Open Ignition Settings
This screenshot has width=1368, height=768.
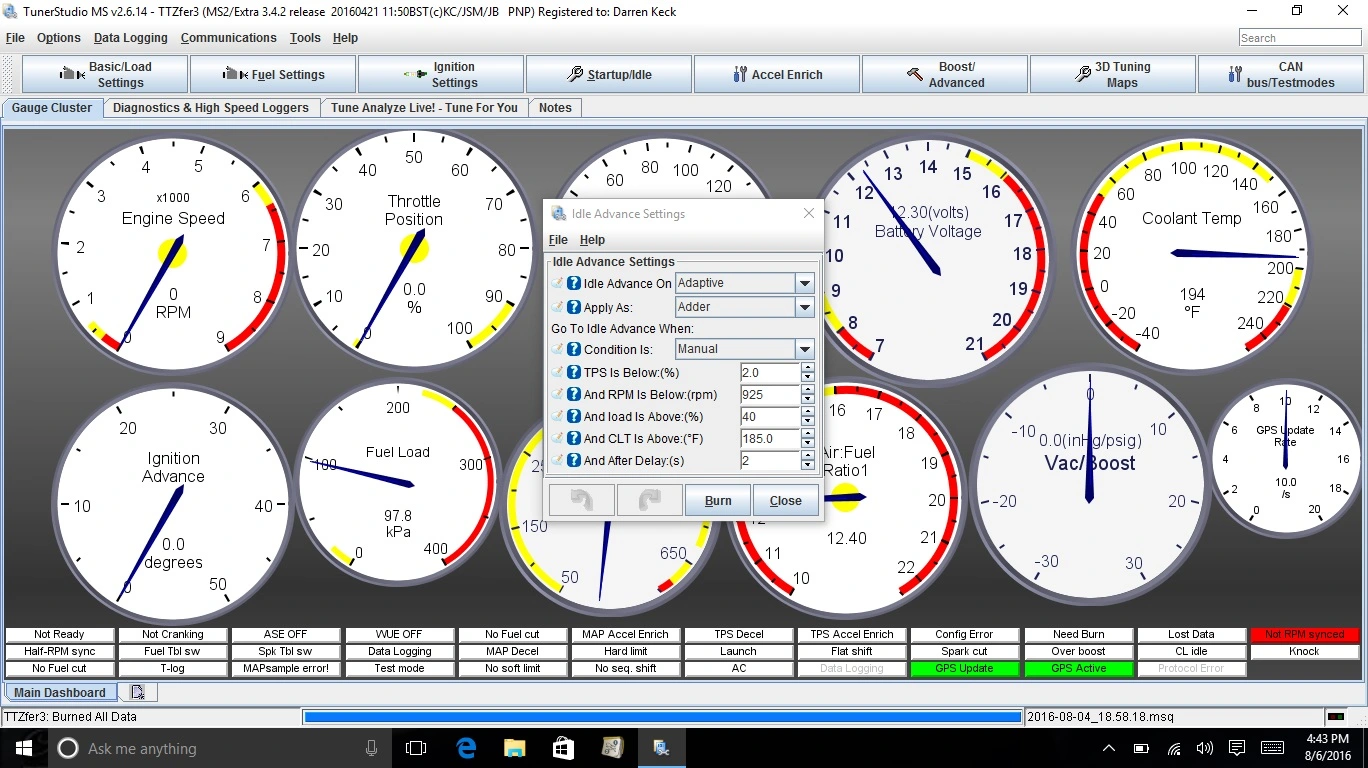point(441,75)
